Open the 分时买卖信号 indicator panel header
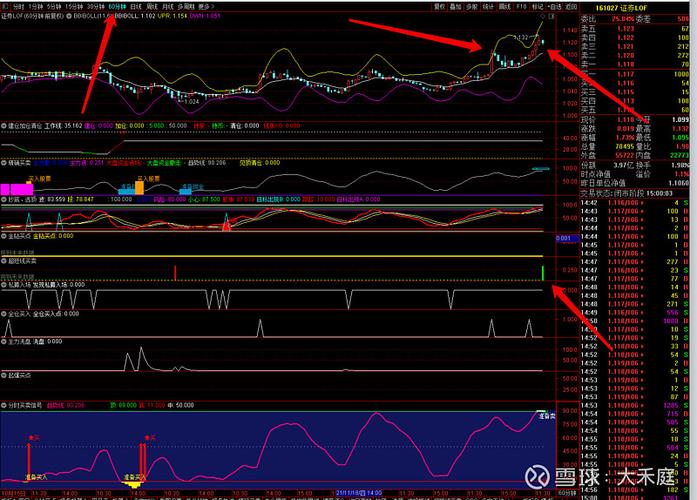Image resolution: width=697 pixels, height=500 pixels. pyautogui.click(x=25, y=405)
